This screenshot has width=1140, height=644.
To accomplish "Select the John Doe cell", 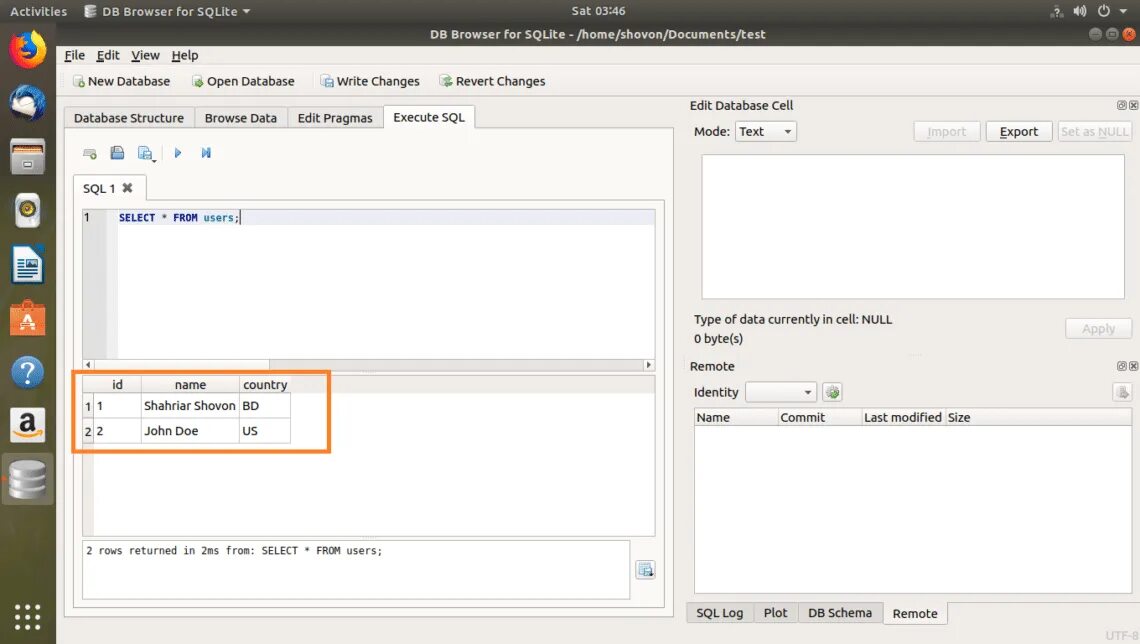I will point(190,431).
